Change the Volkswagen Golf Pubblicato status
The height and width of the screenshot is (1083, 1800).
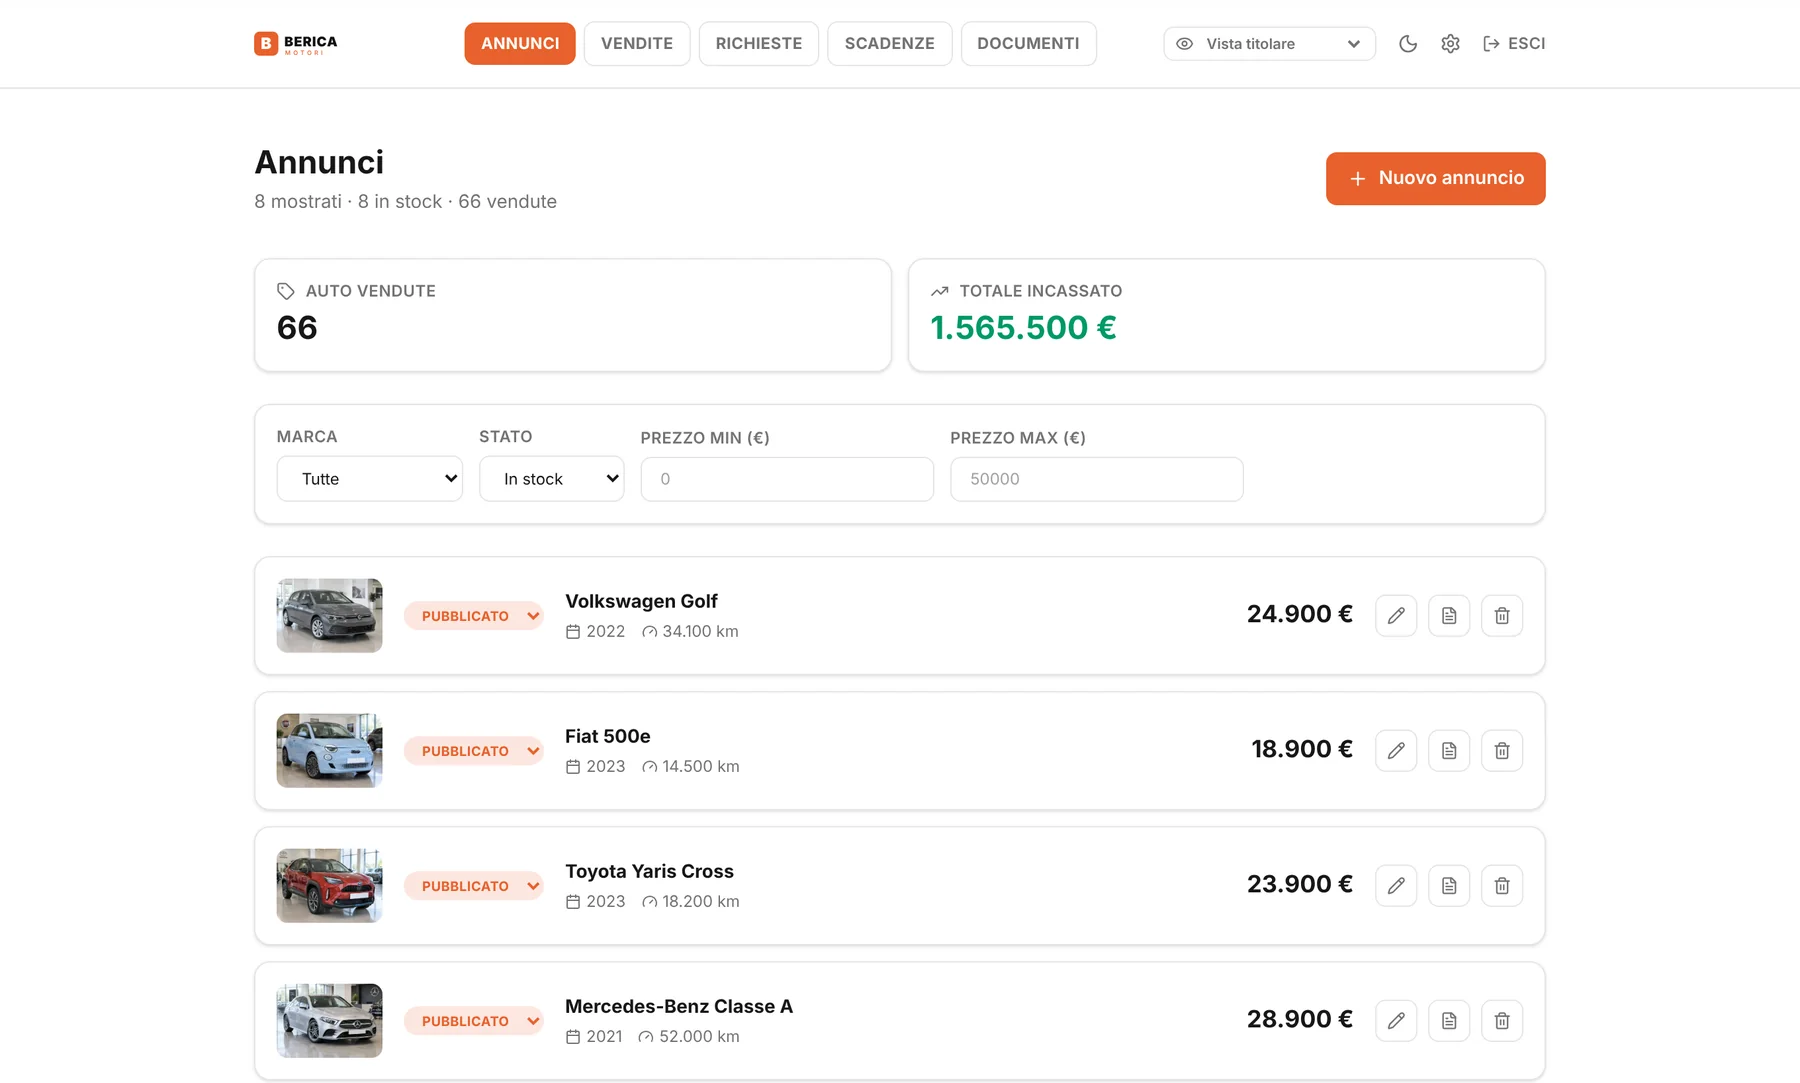(474, 616)
